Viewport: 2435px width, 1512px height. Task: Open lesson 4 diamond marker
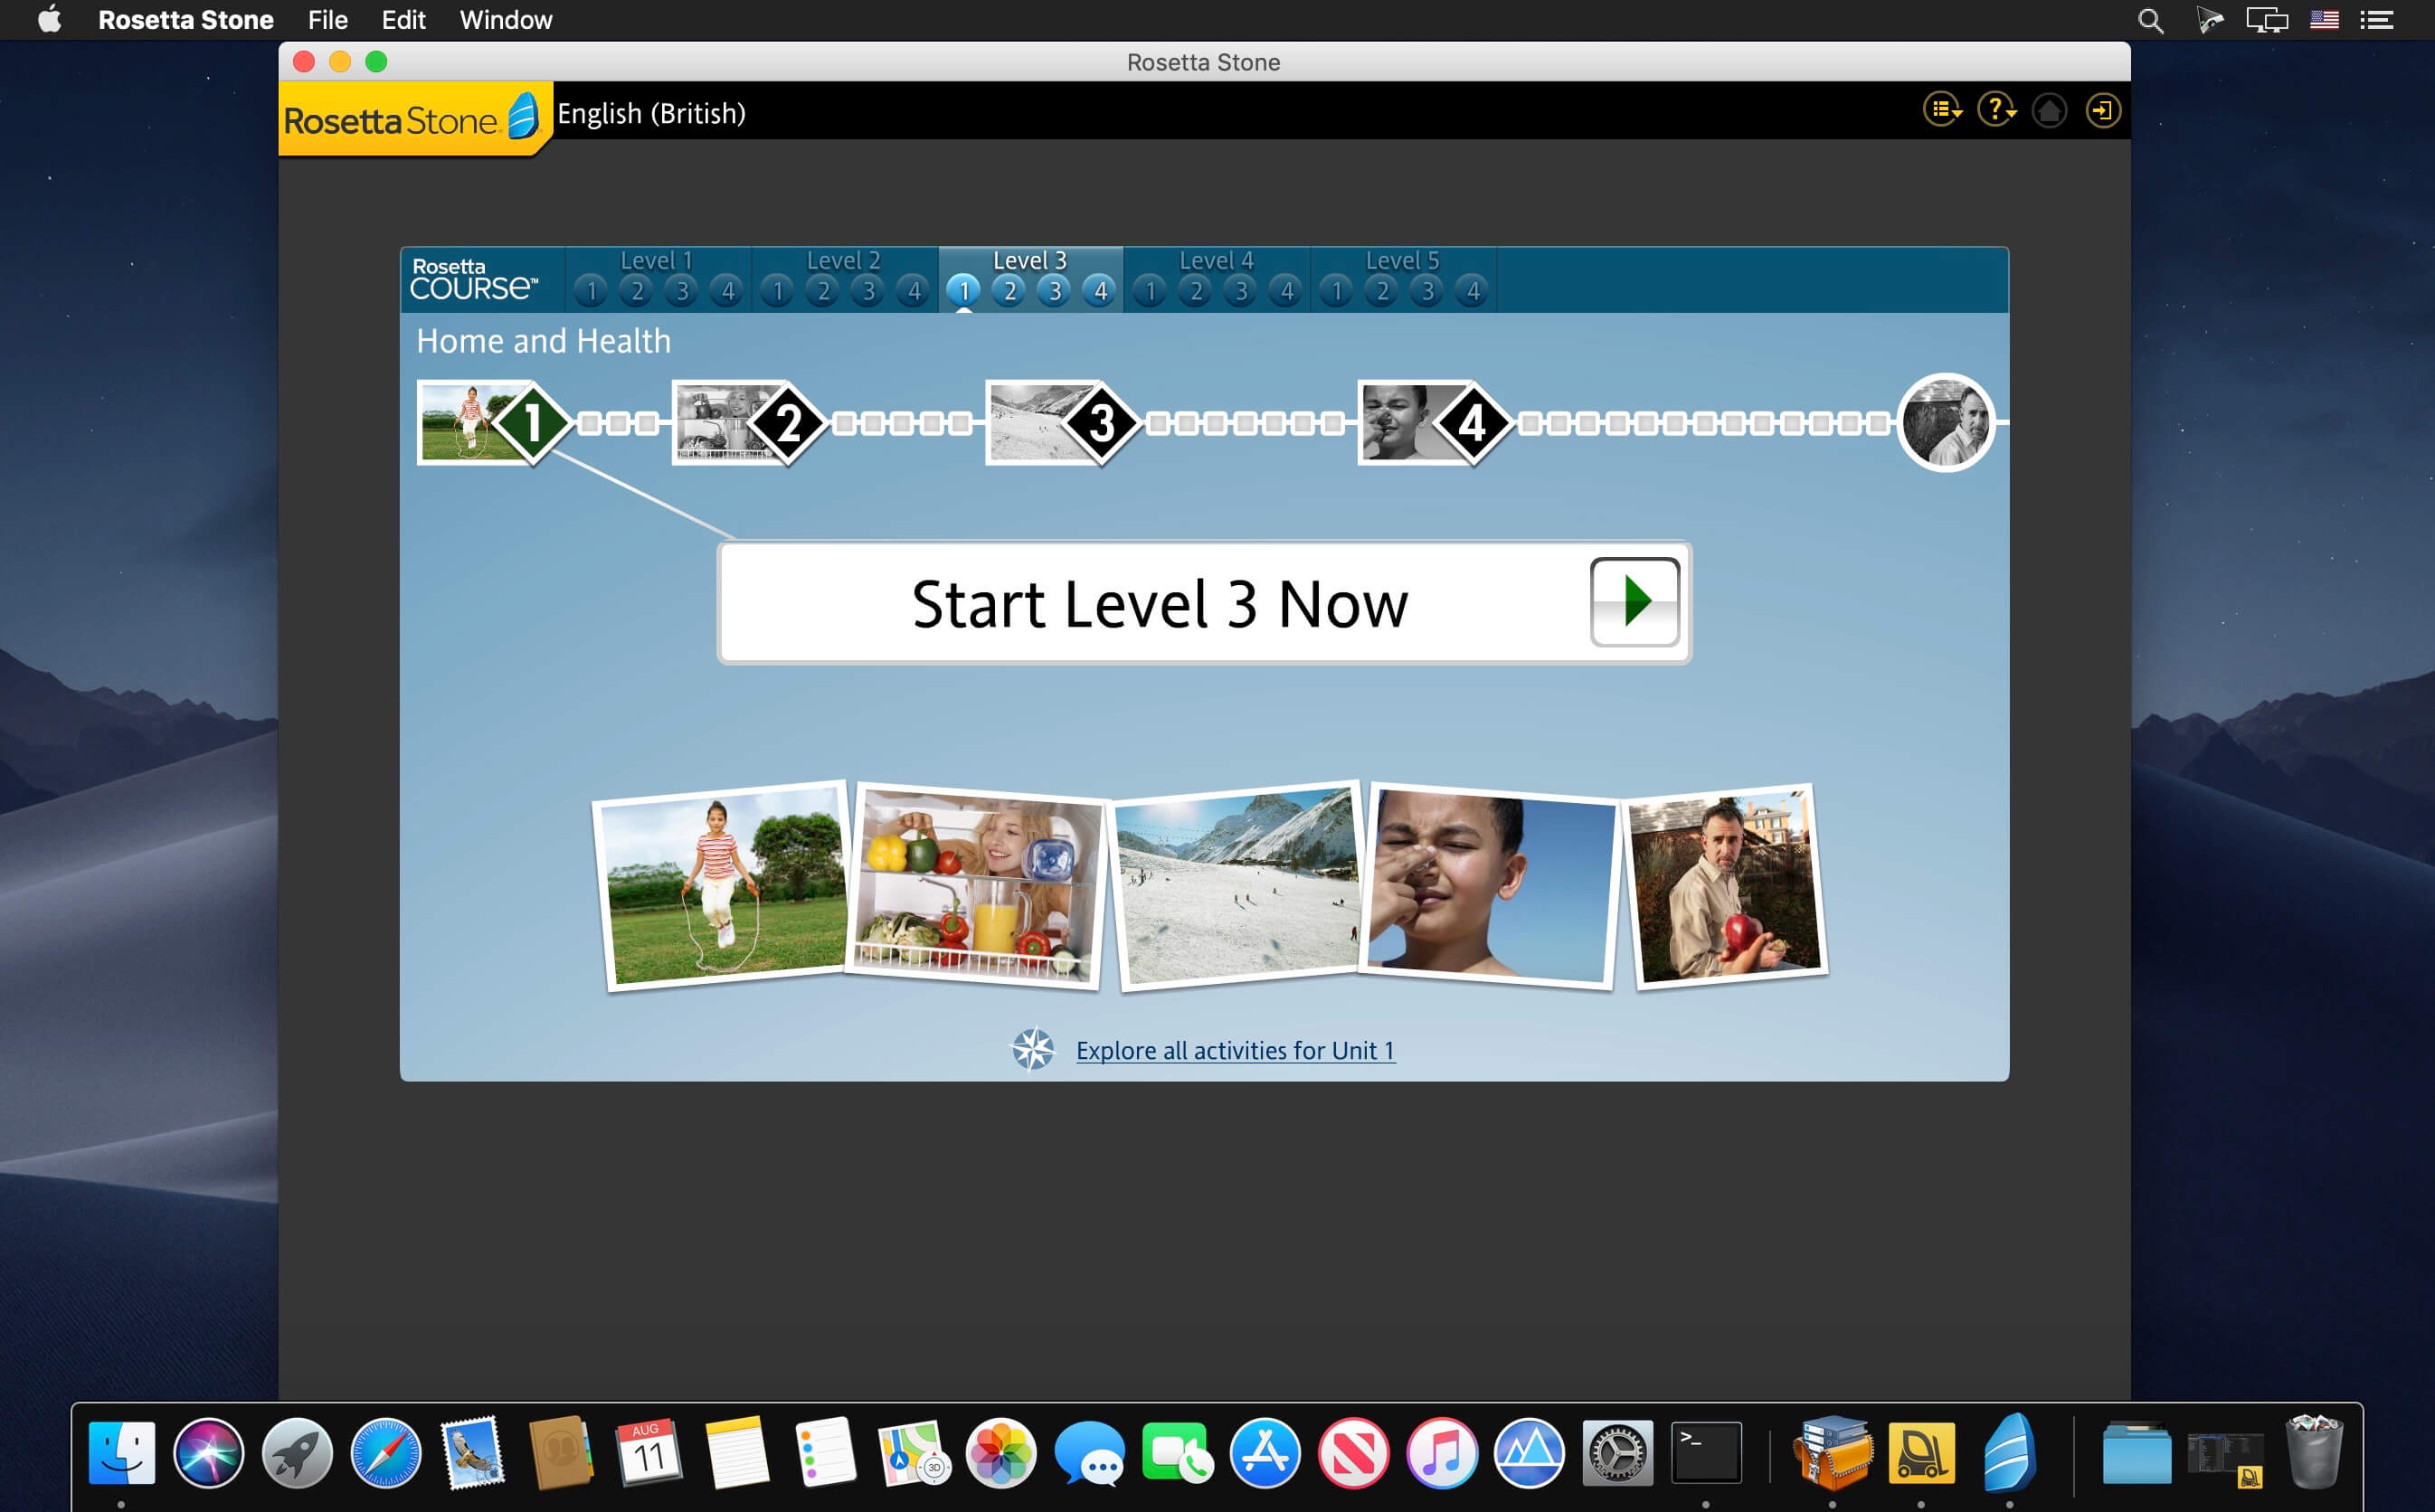click(x=1473, y=422)
